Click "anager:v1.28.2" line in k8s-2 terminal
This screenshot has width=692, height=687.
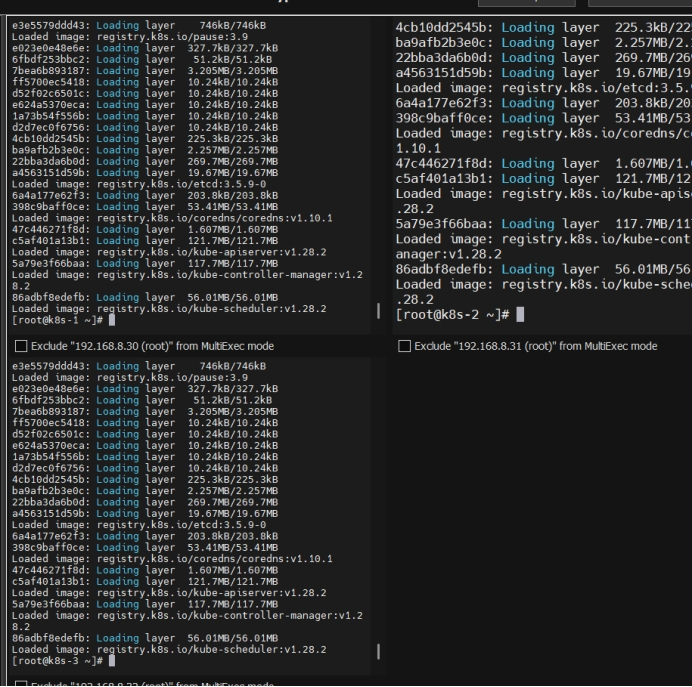click(x=448, y=254)
